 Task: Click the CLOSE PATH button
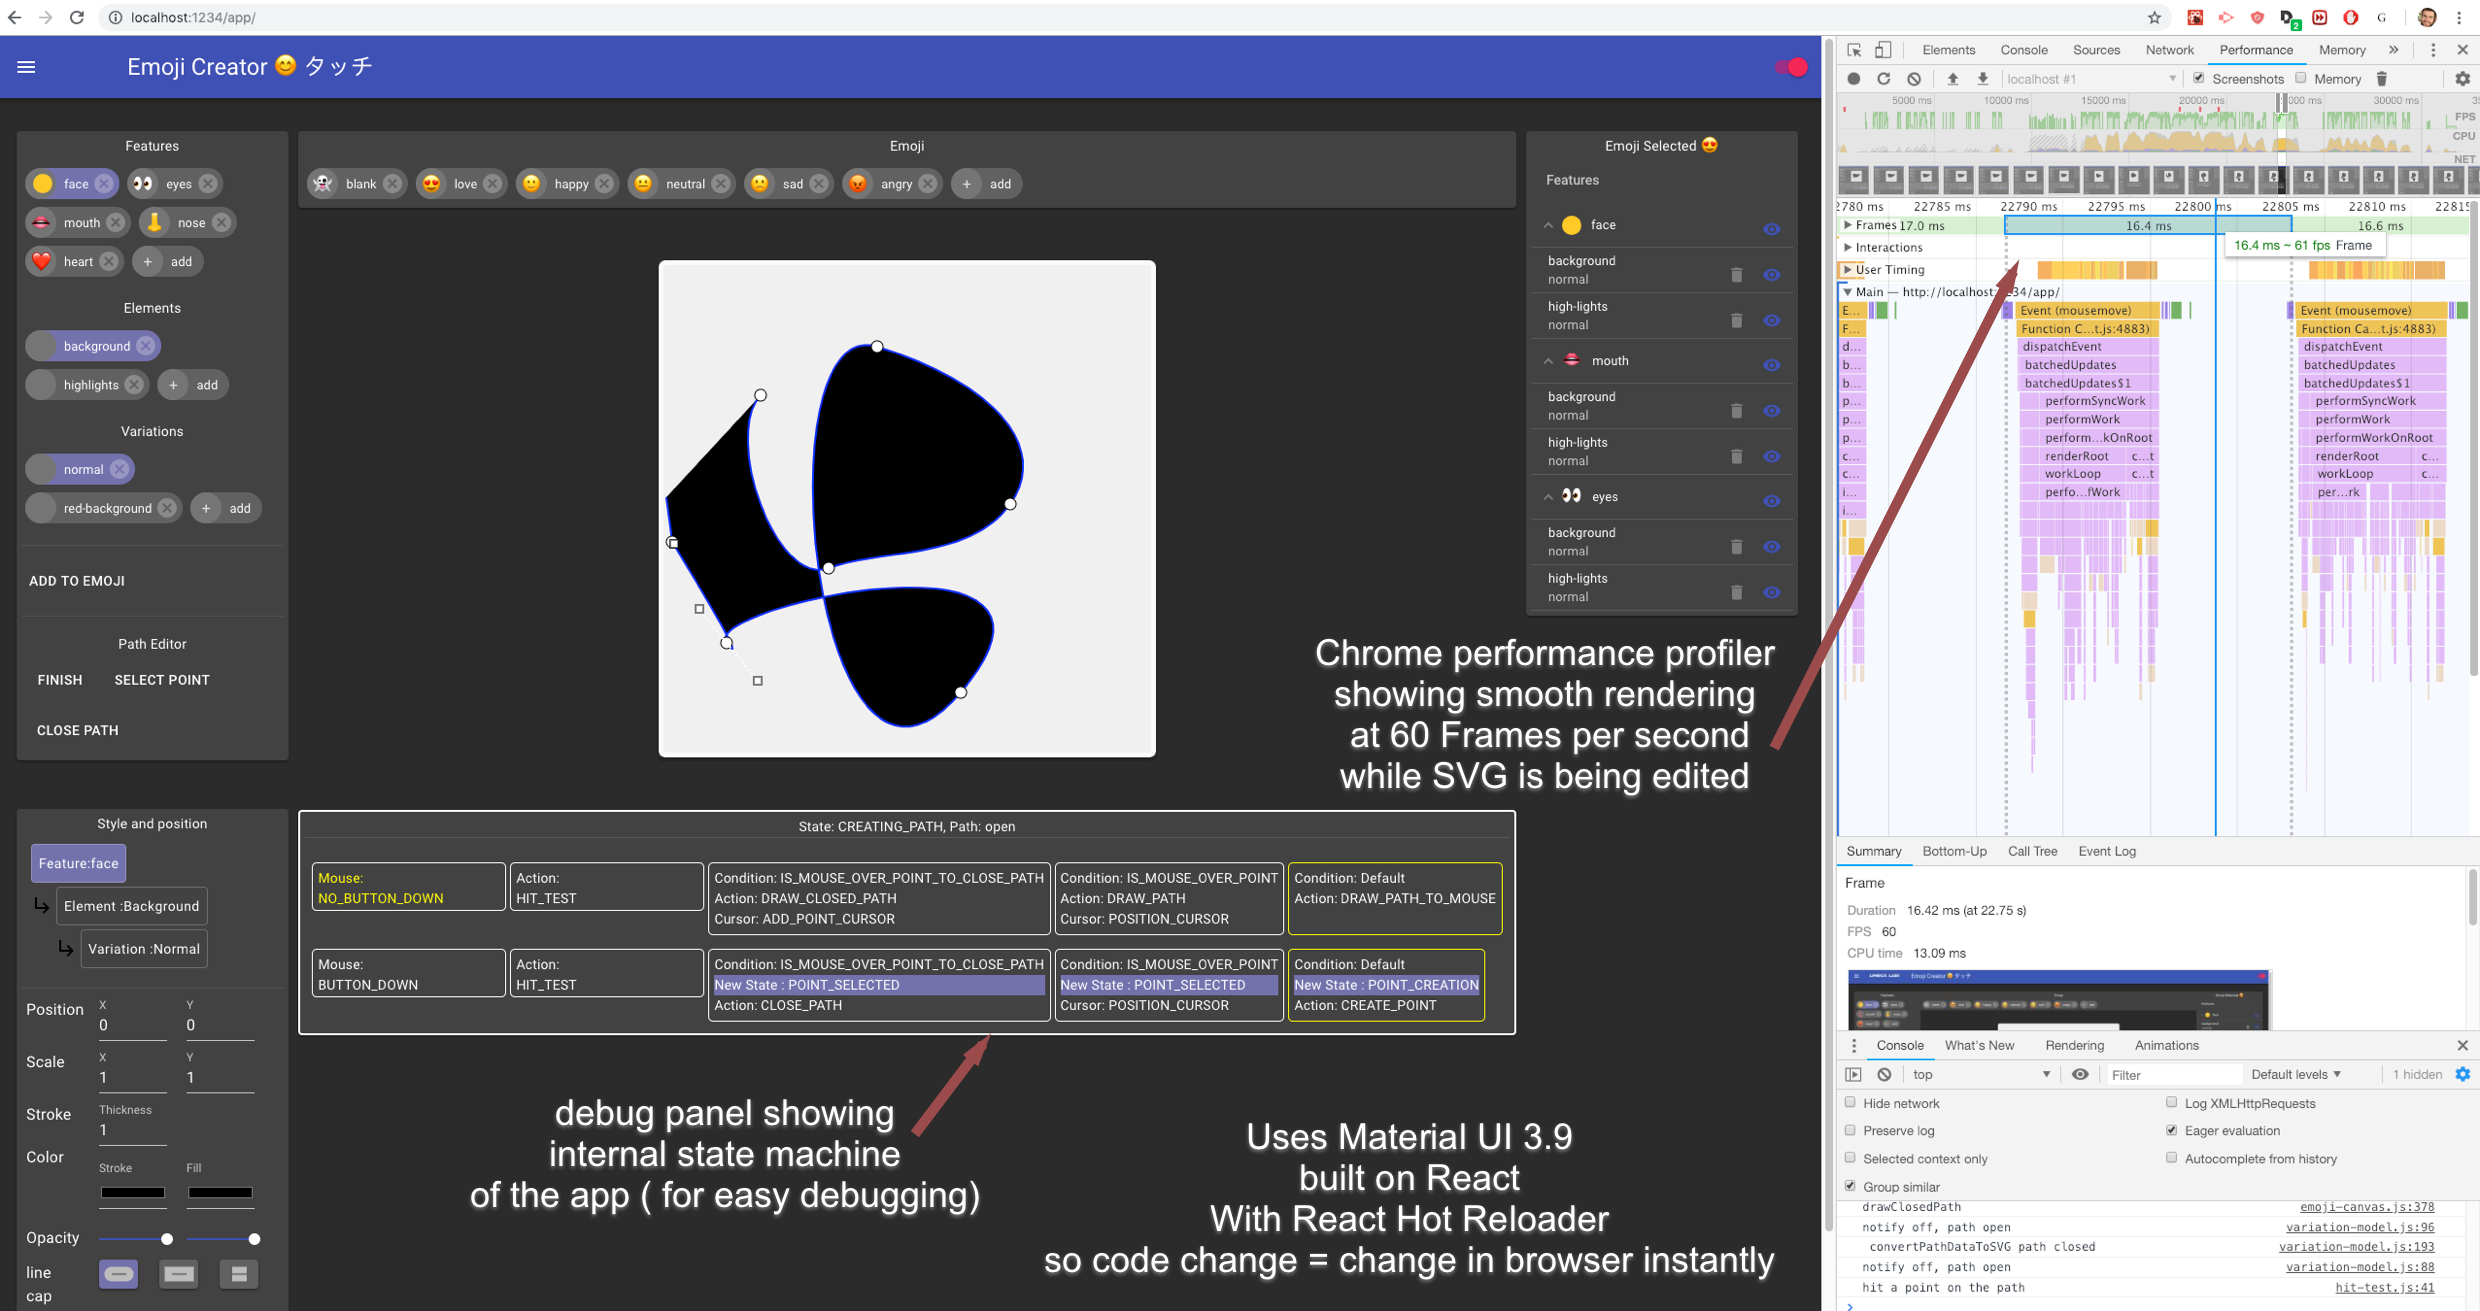pyautogui.click(x=78, y=730)
